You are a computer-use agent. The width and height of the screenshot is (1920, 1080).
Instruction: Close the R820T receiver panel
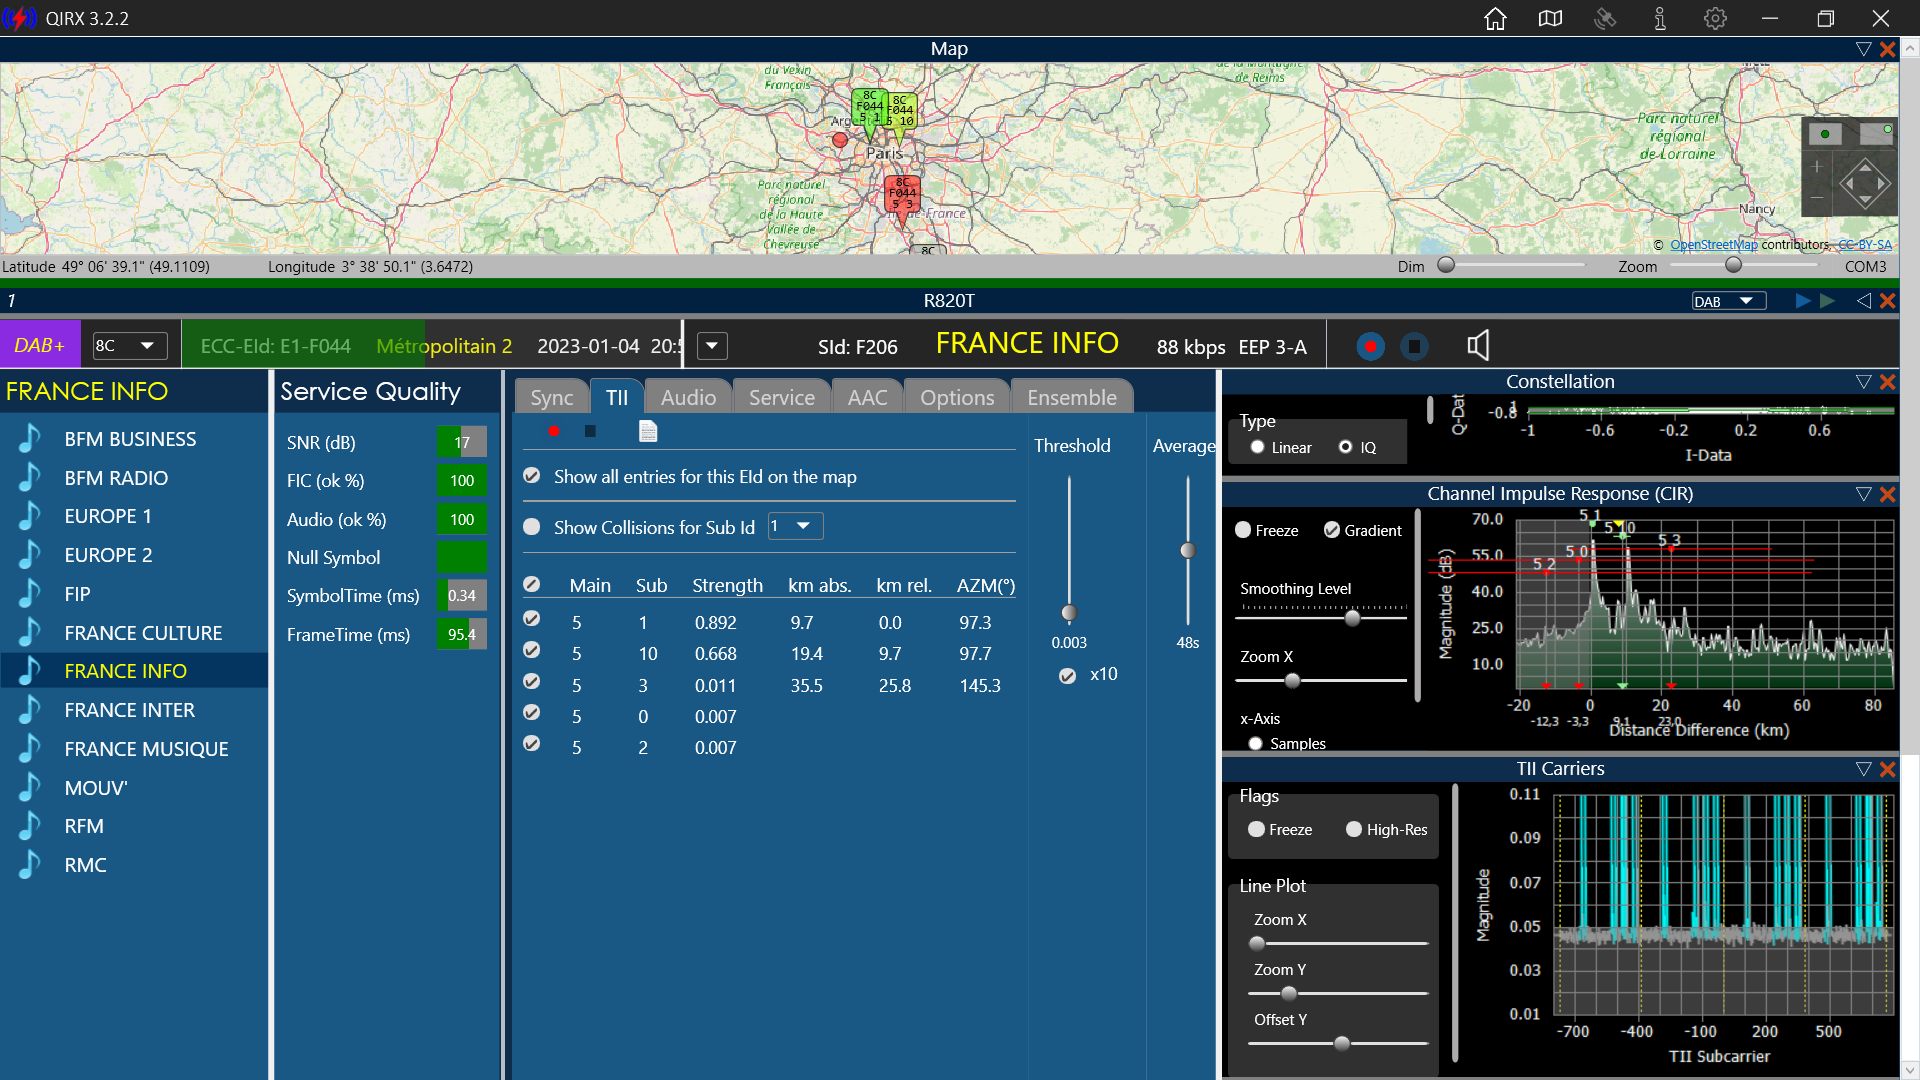pyautogui.click(x=1887, y=301)
